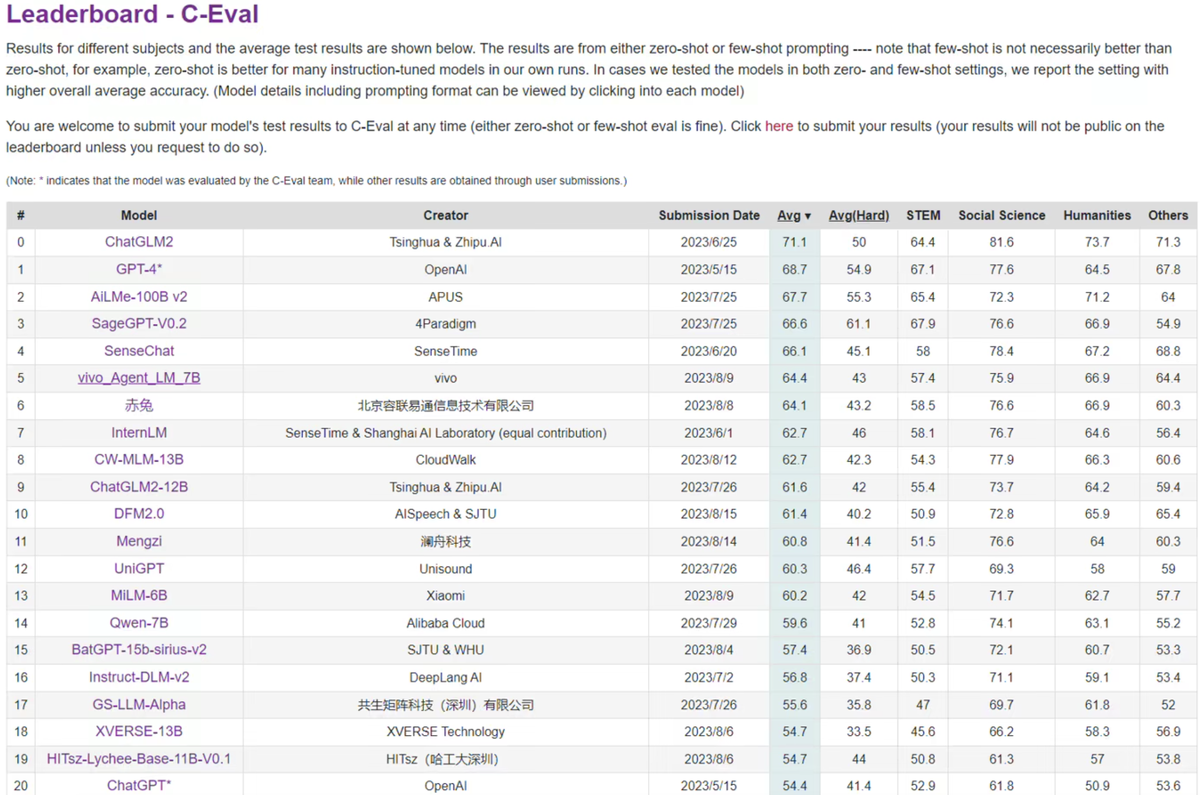Open the Qwen-7B model page
The width and height of the screenshot is (1200, 795).
click(x=139, y=623)
